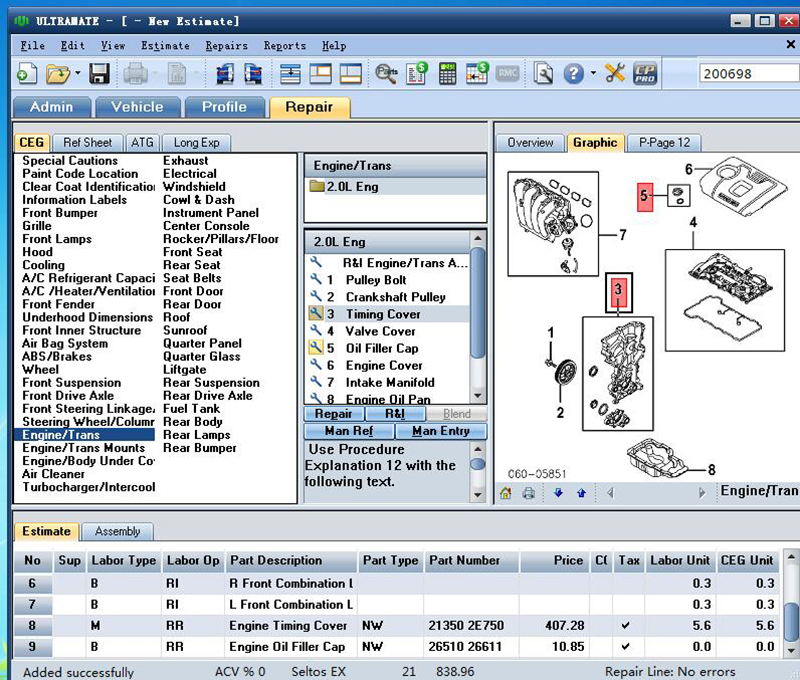800x680 pixels.
Task: Open the Estimate menu
Action: click(x=165, y=46)
